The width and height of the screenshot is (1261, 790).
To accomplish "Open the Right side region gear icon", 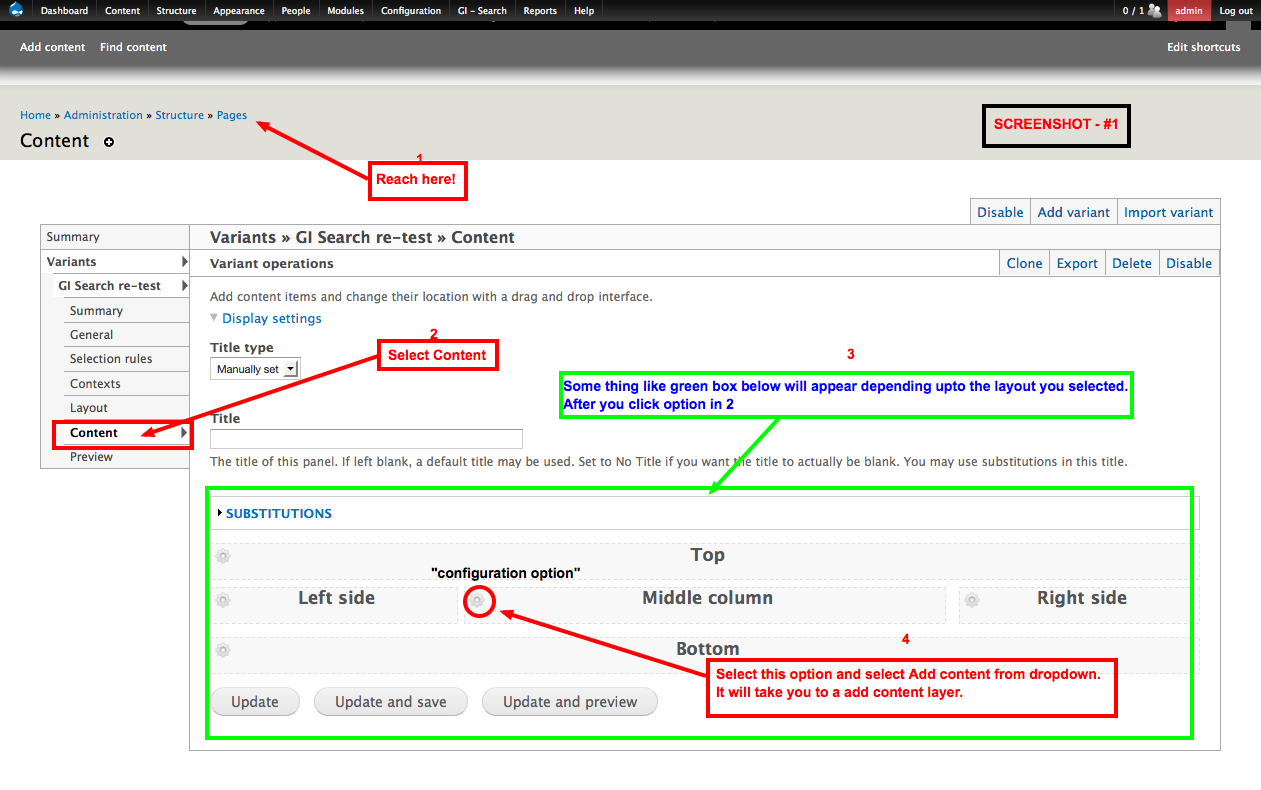I will point(971,600).
